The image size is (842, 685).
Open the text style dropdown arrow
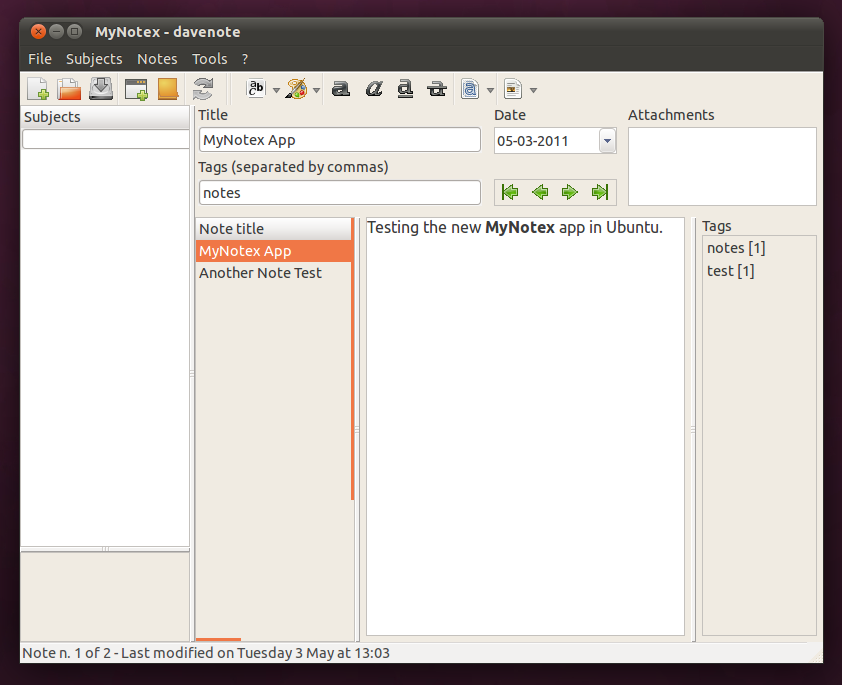[490, 90]
